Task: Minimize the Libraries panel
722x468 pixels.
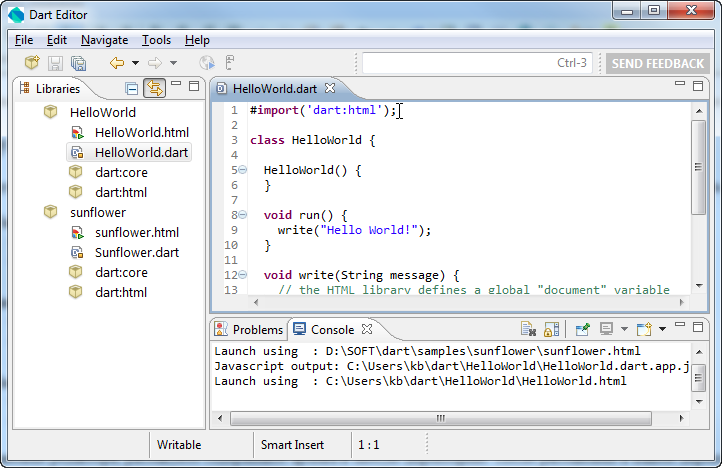Action: point(176,84)
